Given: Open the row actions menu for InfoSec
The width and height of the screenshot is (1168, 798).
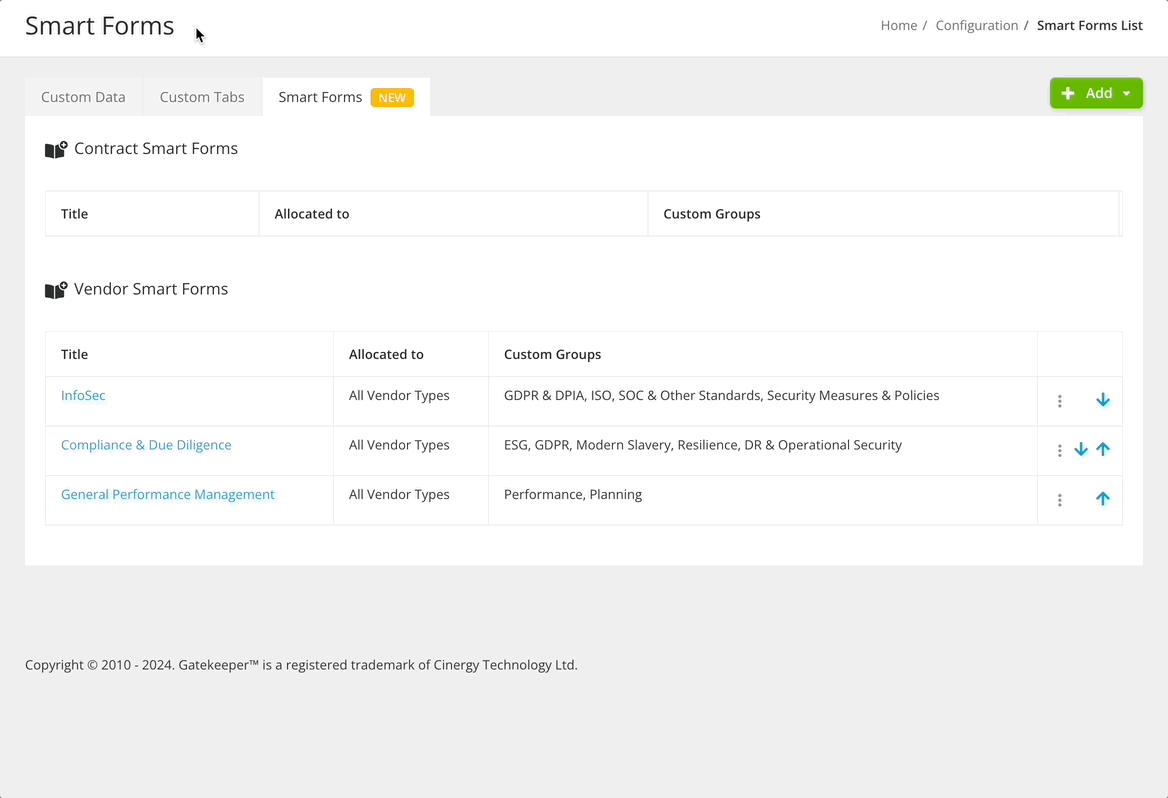Looking at the screenshot, I should coord(1059,400).
